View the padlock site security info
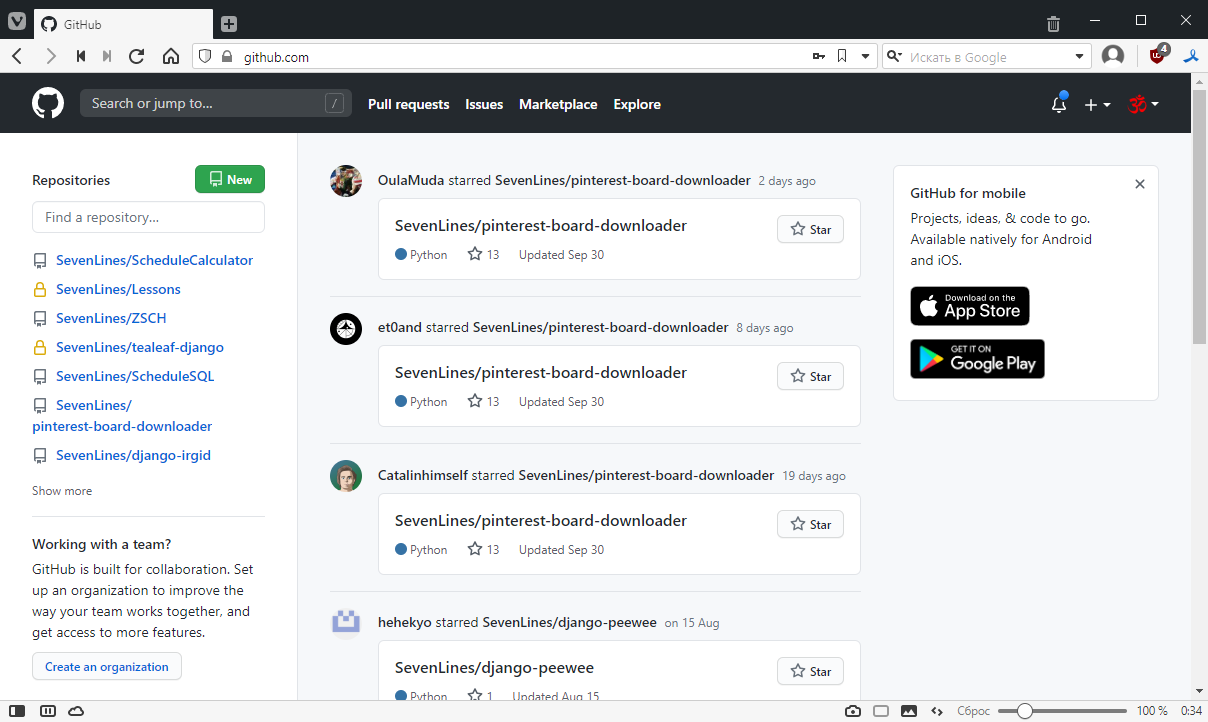This screenshot has width=1208, height=722. 226,57
